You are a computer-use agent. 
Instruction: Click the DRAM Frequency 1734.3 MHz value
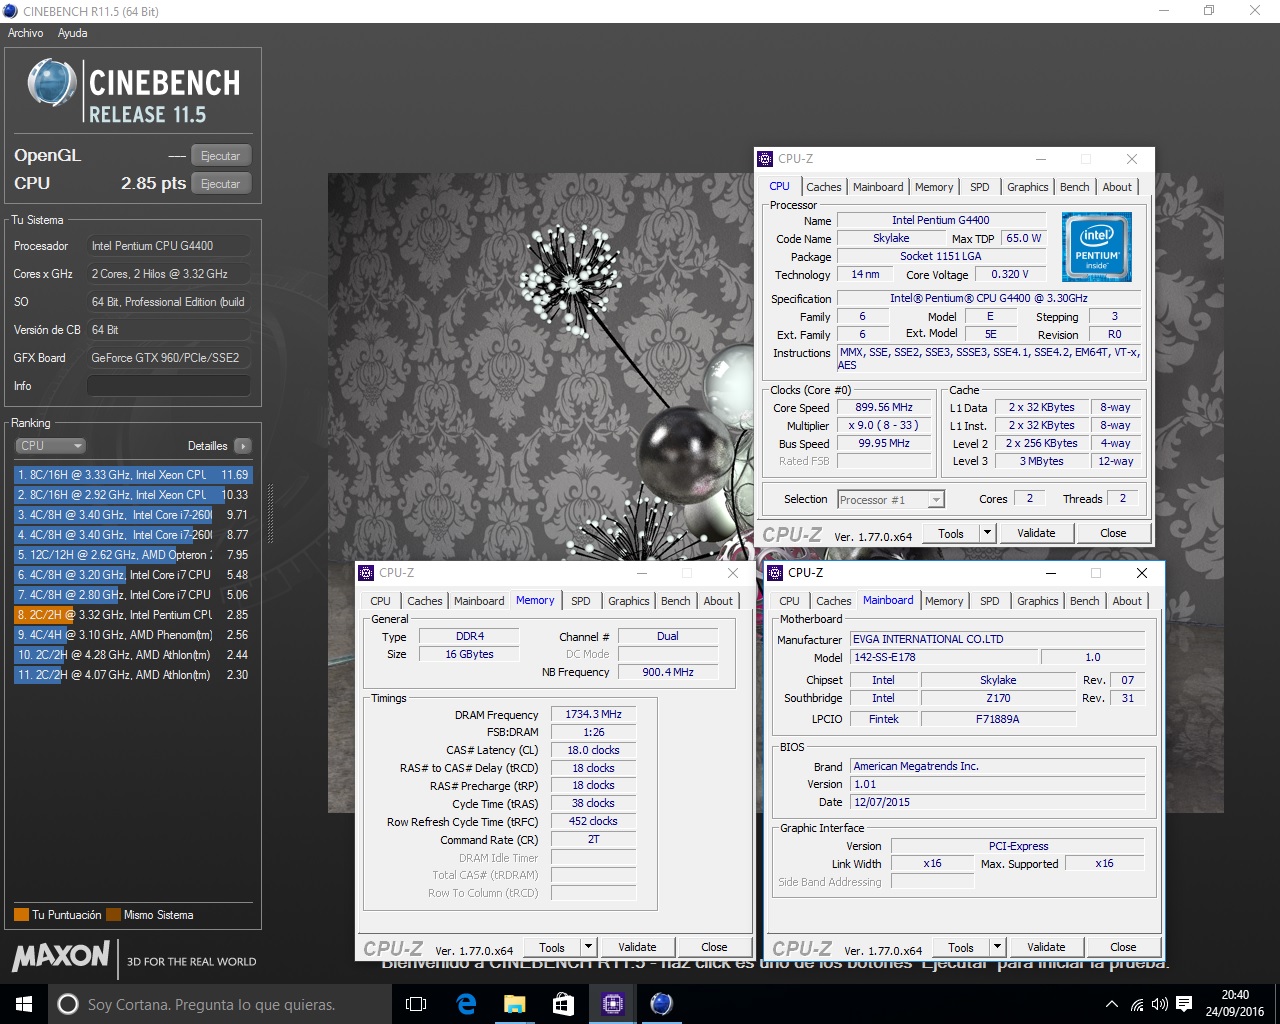pyautogui.click(x=593, y=714)
